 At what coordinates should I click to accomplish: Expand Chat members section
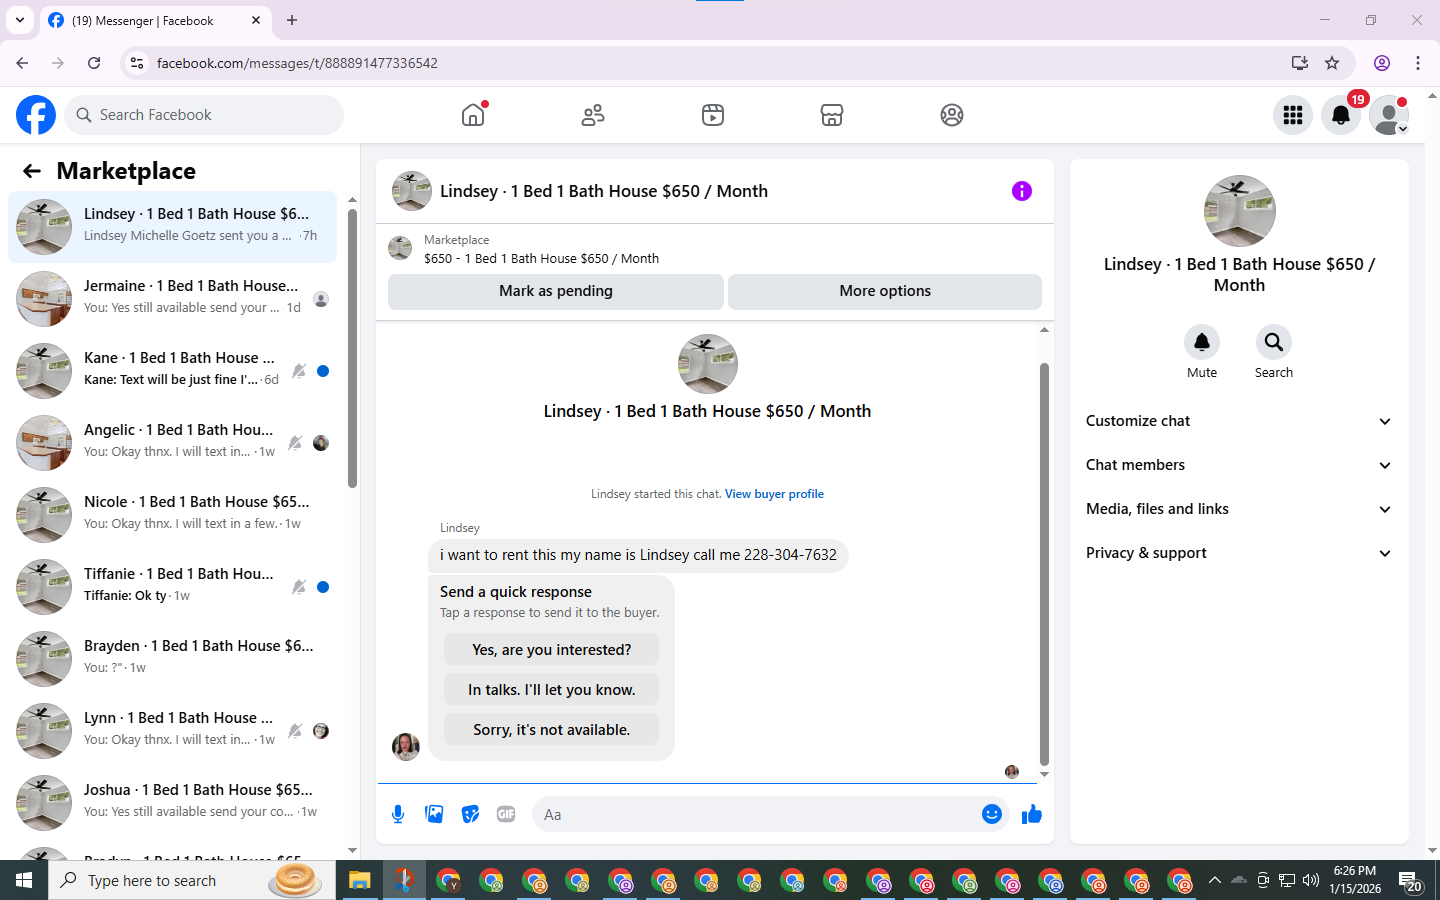coord(1239,465)
